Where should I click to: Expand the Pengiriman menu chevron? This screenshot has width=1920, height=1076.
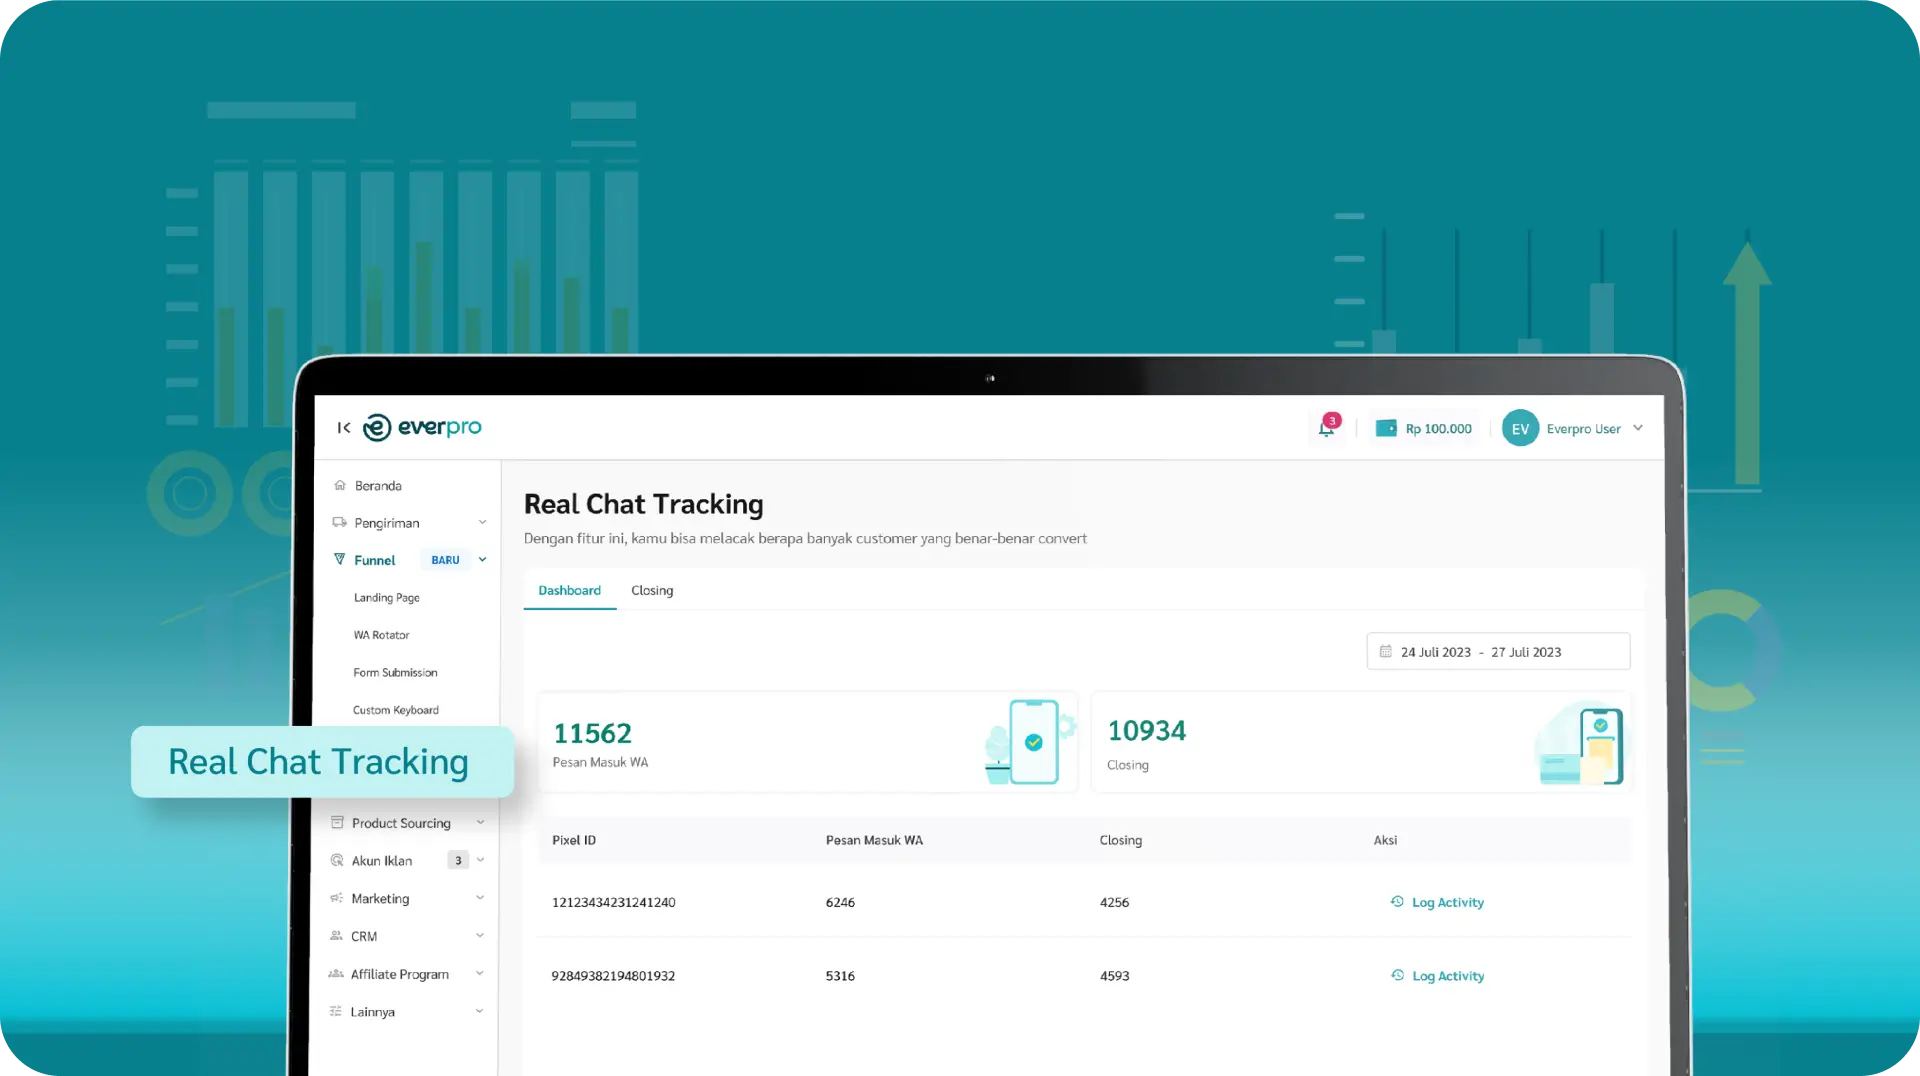[482, 523]
